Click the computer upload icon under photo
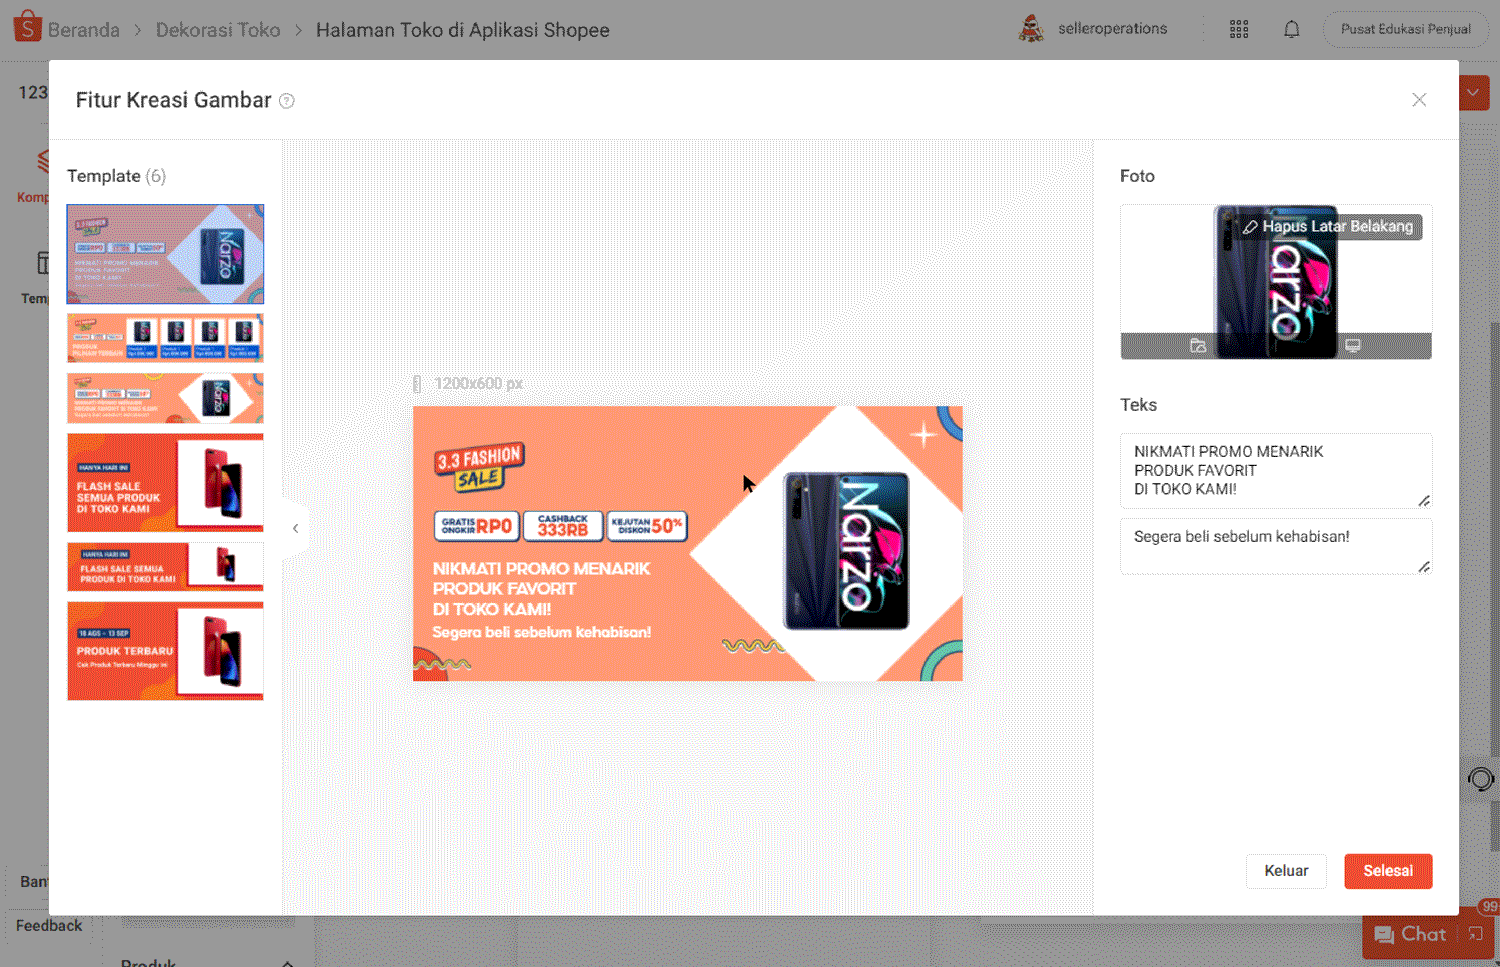1500x967 pixels. point(1353,346)
